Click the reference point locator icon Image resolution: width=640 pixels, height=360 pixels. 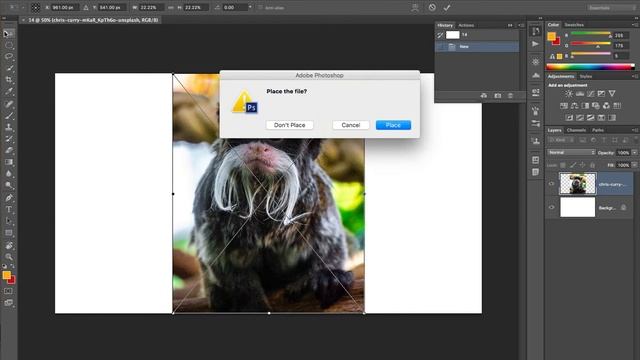tap(36, 7)
